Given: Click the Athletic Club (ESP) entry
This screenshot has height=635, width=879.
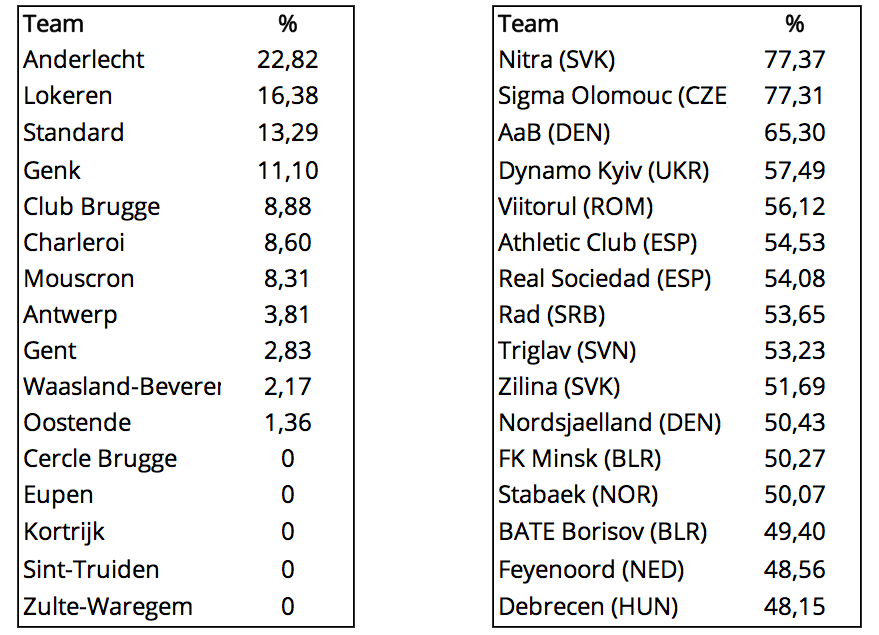Looking at the screenshot, I should [x=598, y=243].
